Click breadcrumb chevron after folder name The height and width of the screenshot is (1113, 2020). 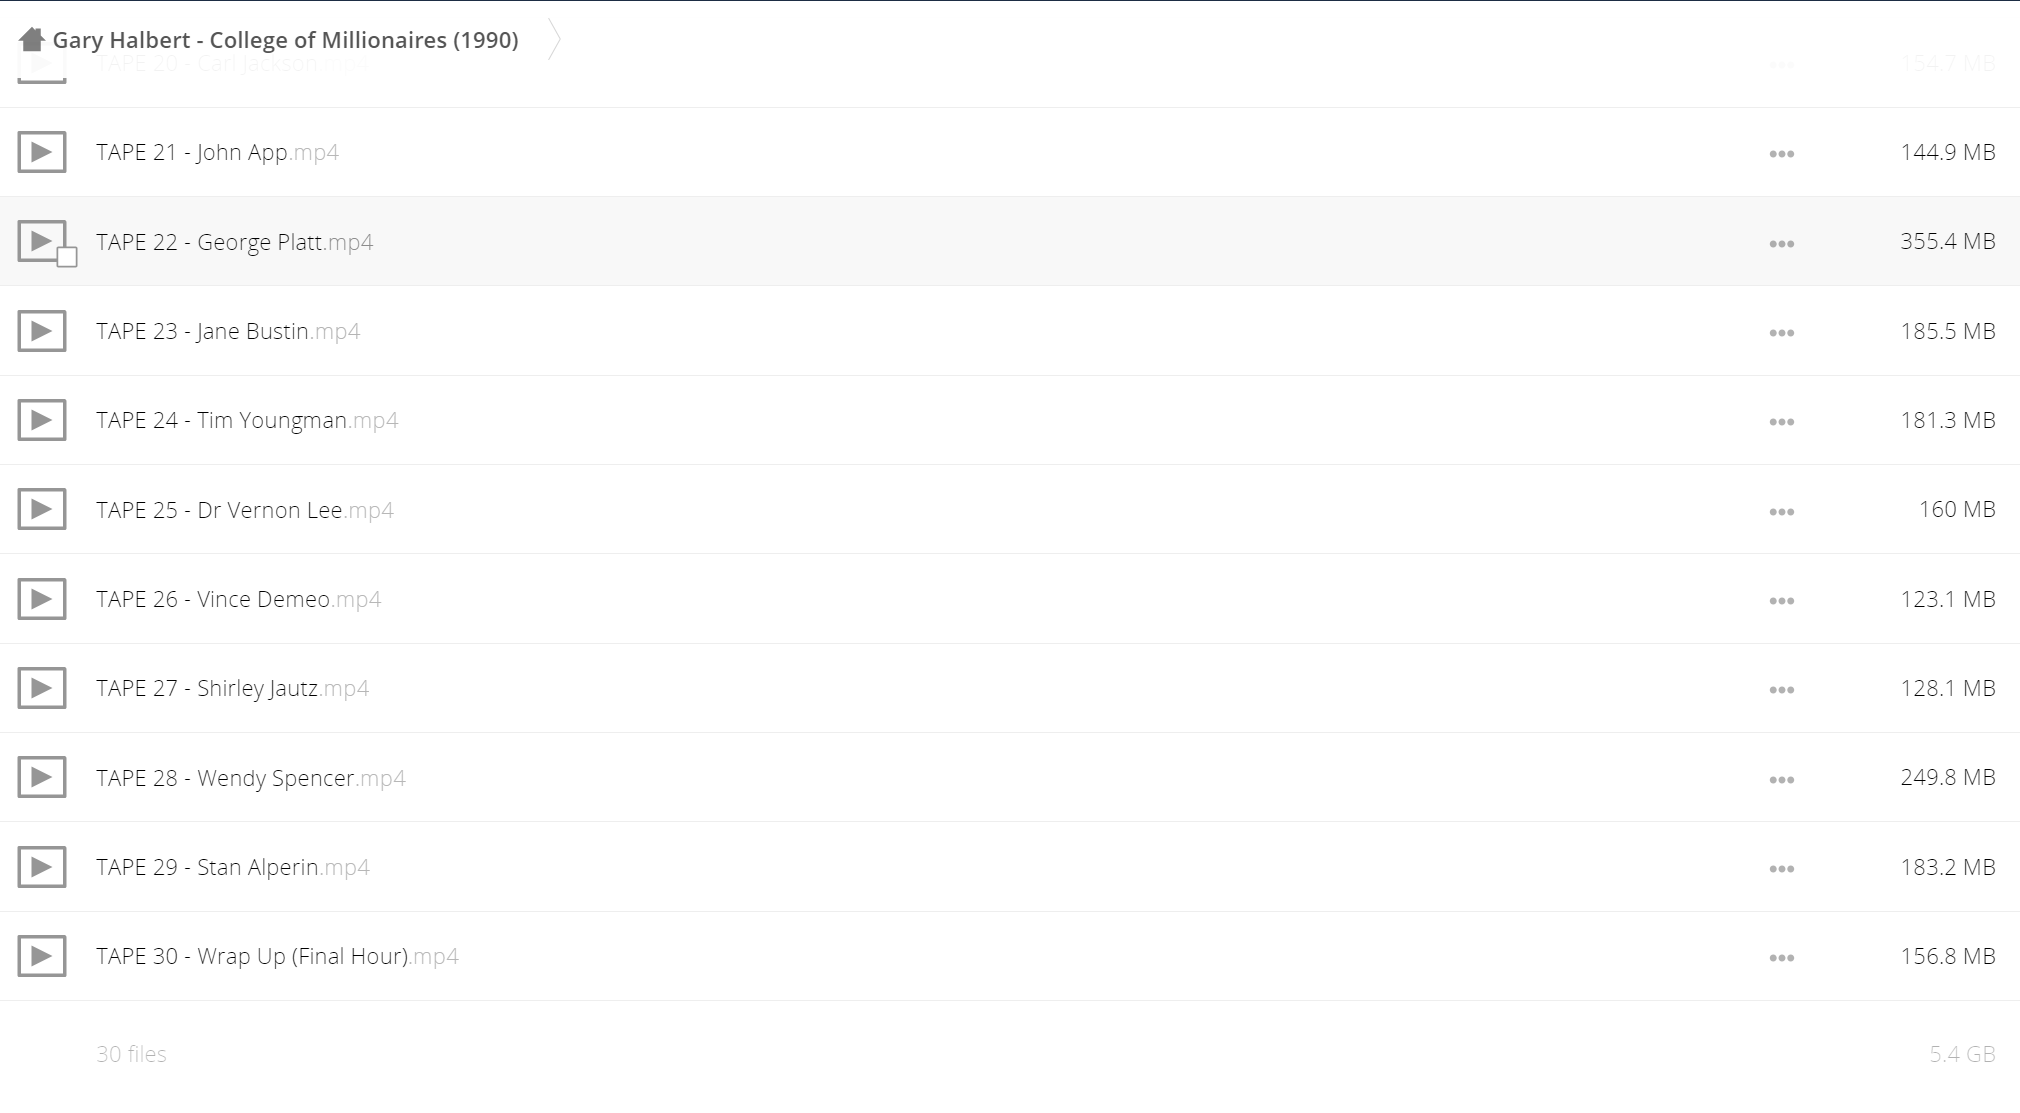click(x=554, y=40)
